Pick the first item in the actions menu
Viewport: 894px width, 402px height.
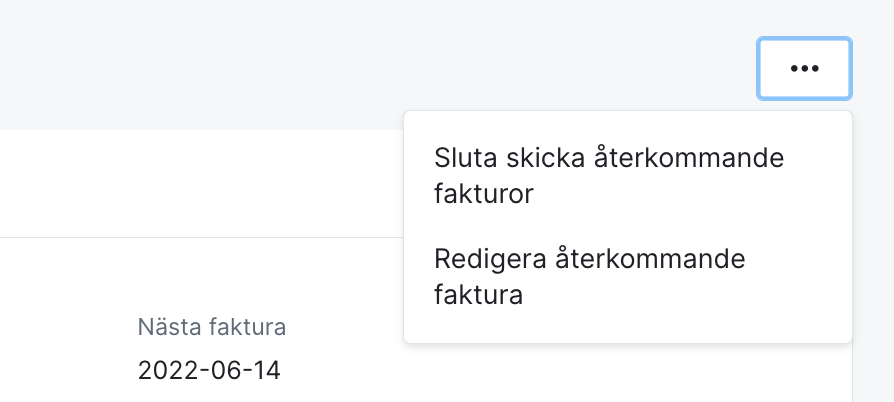[609, 176]
